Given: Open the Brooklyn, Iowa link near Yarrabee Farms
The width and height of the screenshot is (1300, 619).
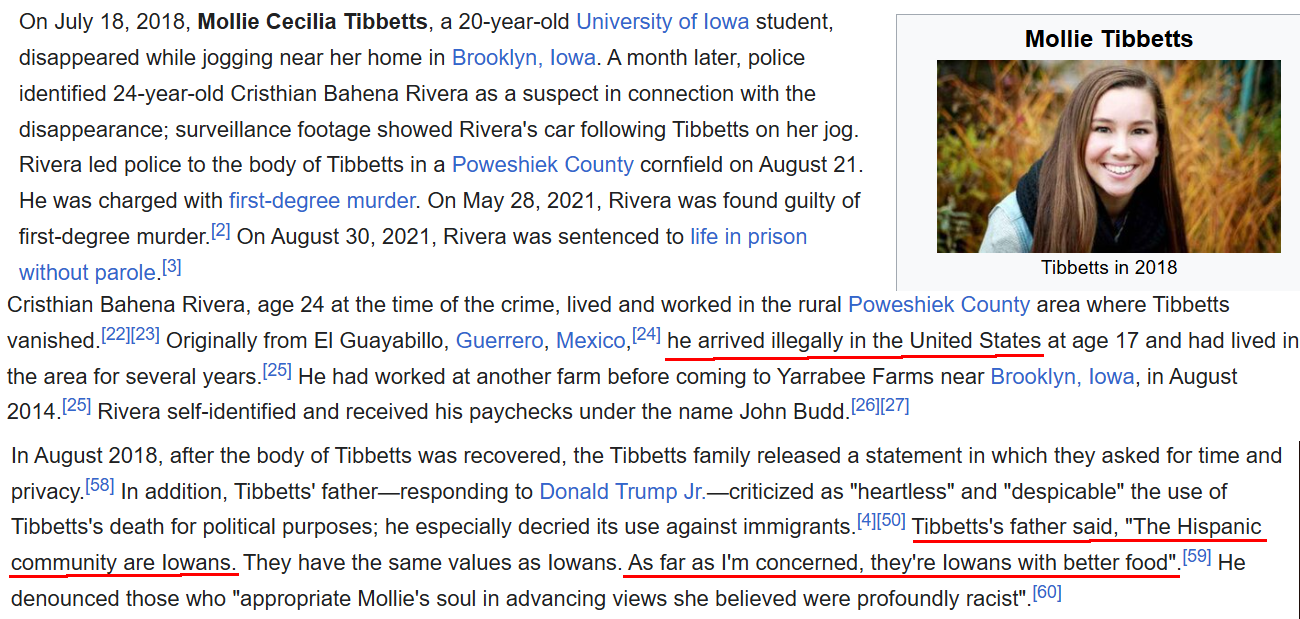Looking at the screenshot, I should pyautogui.click(x=1062, y=377).
